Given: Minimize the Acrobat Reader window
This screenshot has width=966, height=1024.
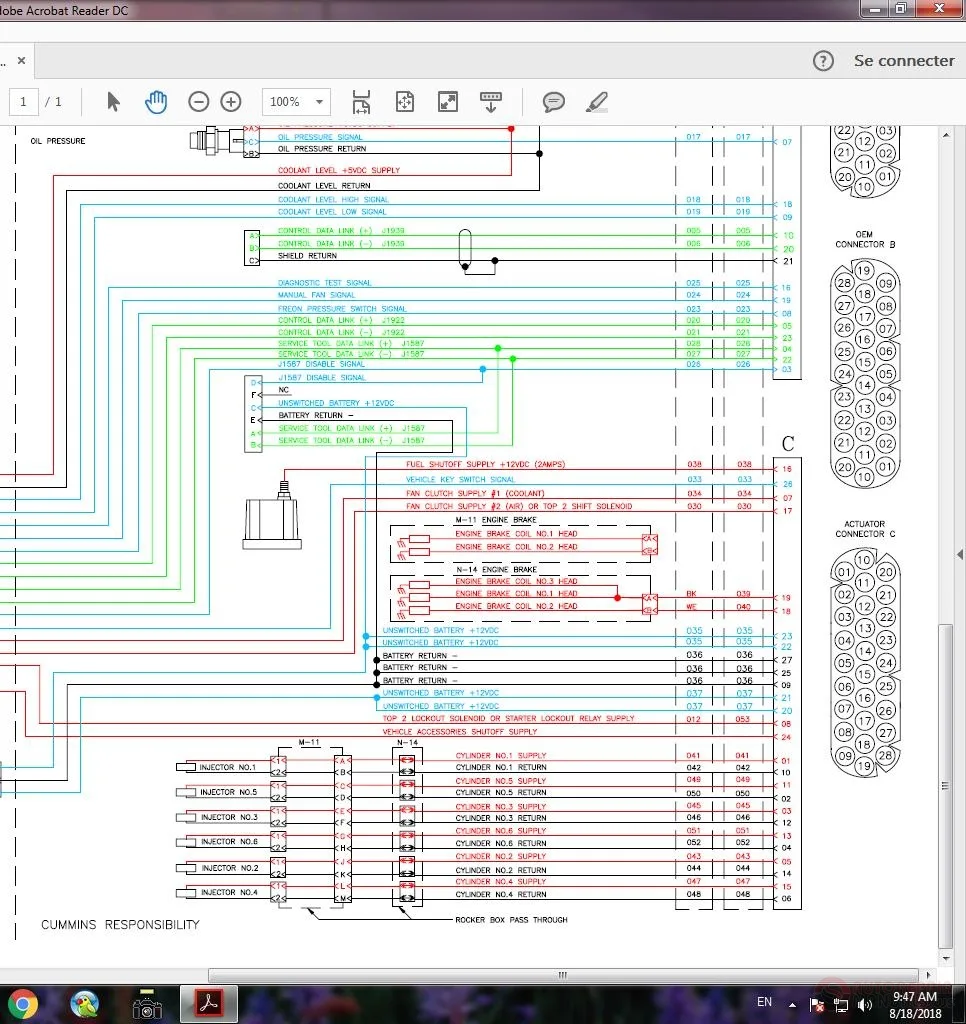Looking at the screenshot, I should tap(875, 9).
